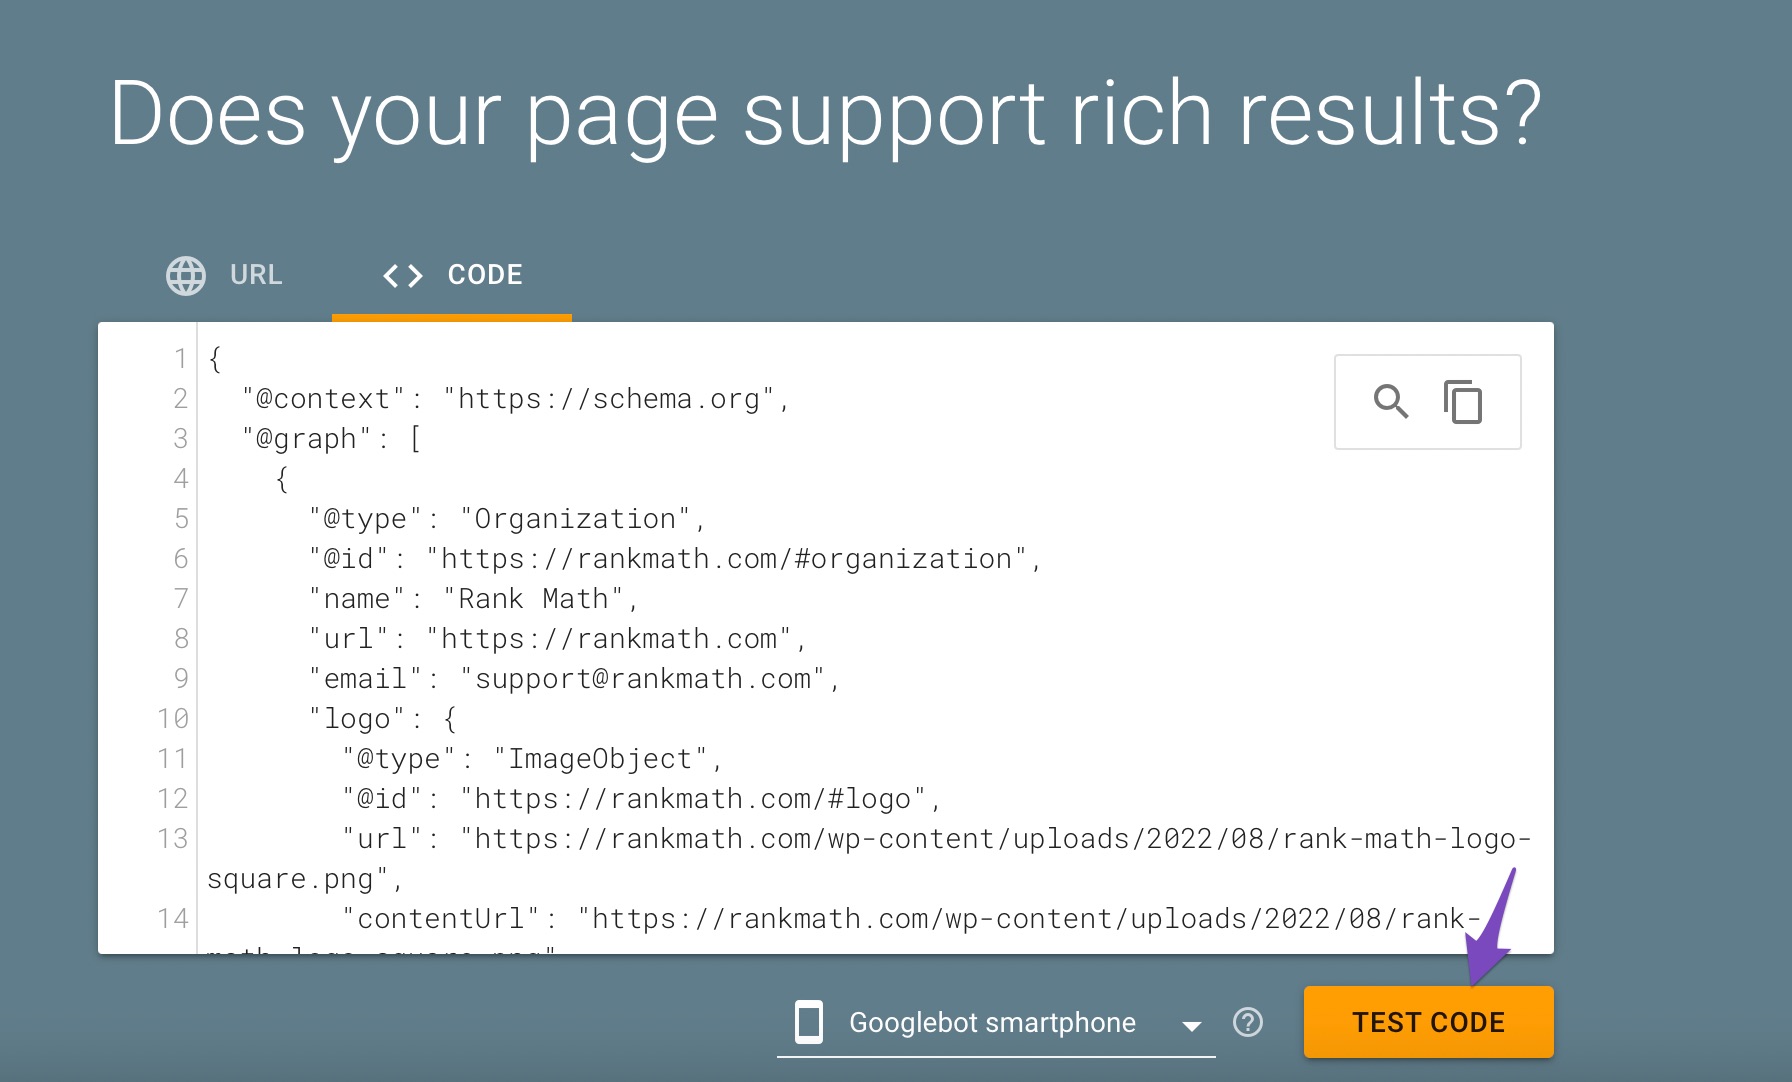The height and width of the screenshot is (1082, 1792).
Task: Click the angle brackets code icon
Action: tap(403, 275)
